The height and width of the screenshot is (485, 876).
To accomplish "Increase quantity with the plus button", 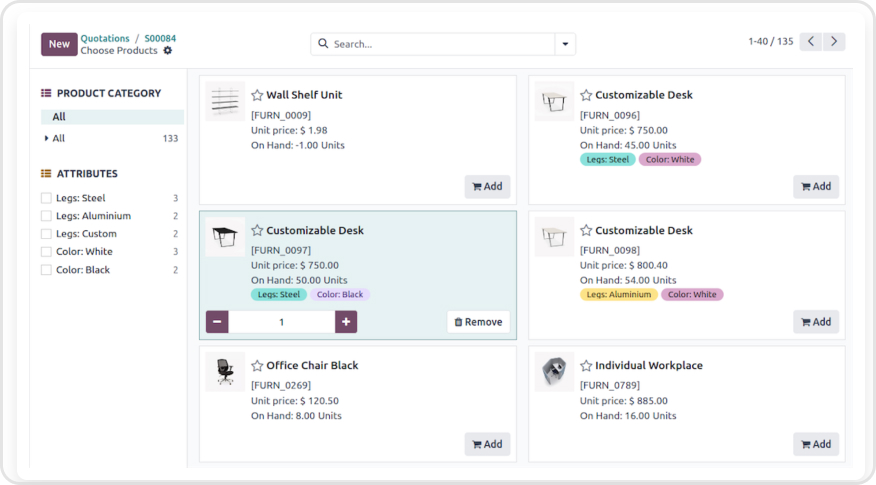I will pos(346,322).
